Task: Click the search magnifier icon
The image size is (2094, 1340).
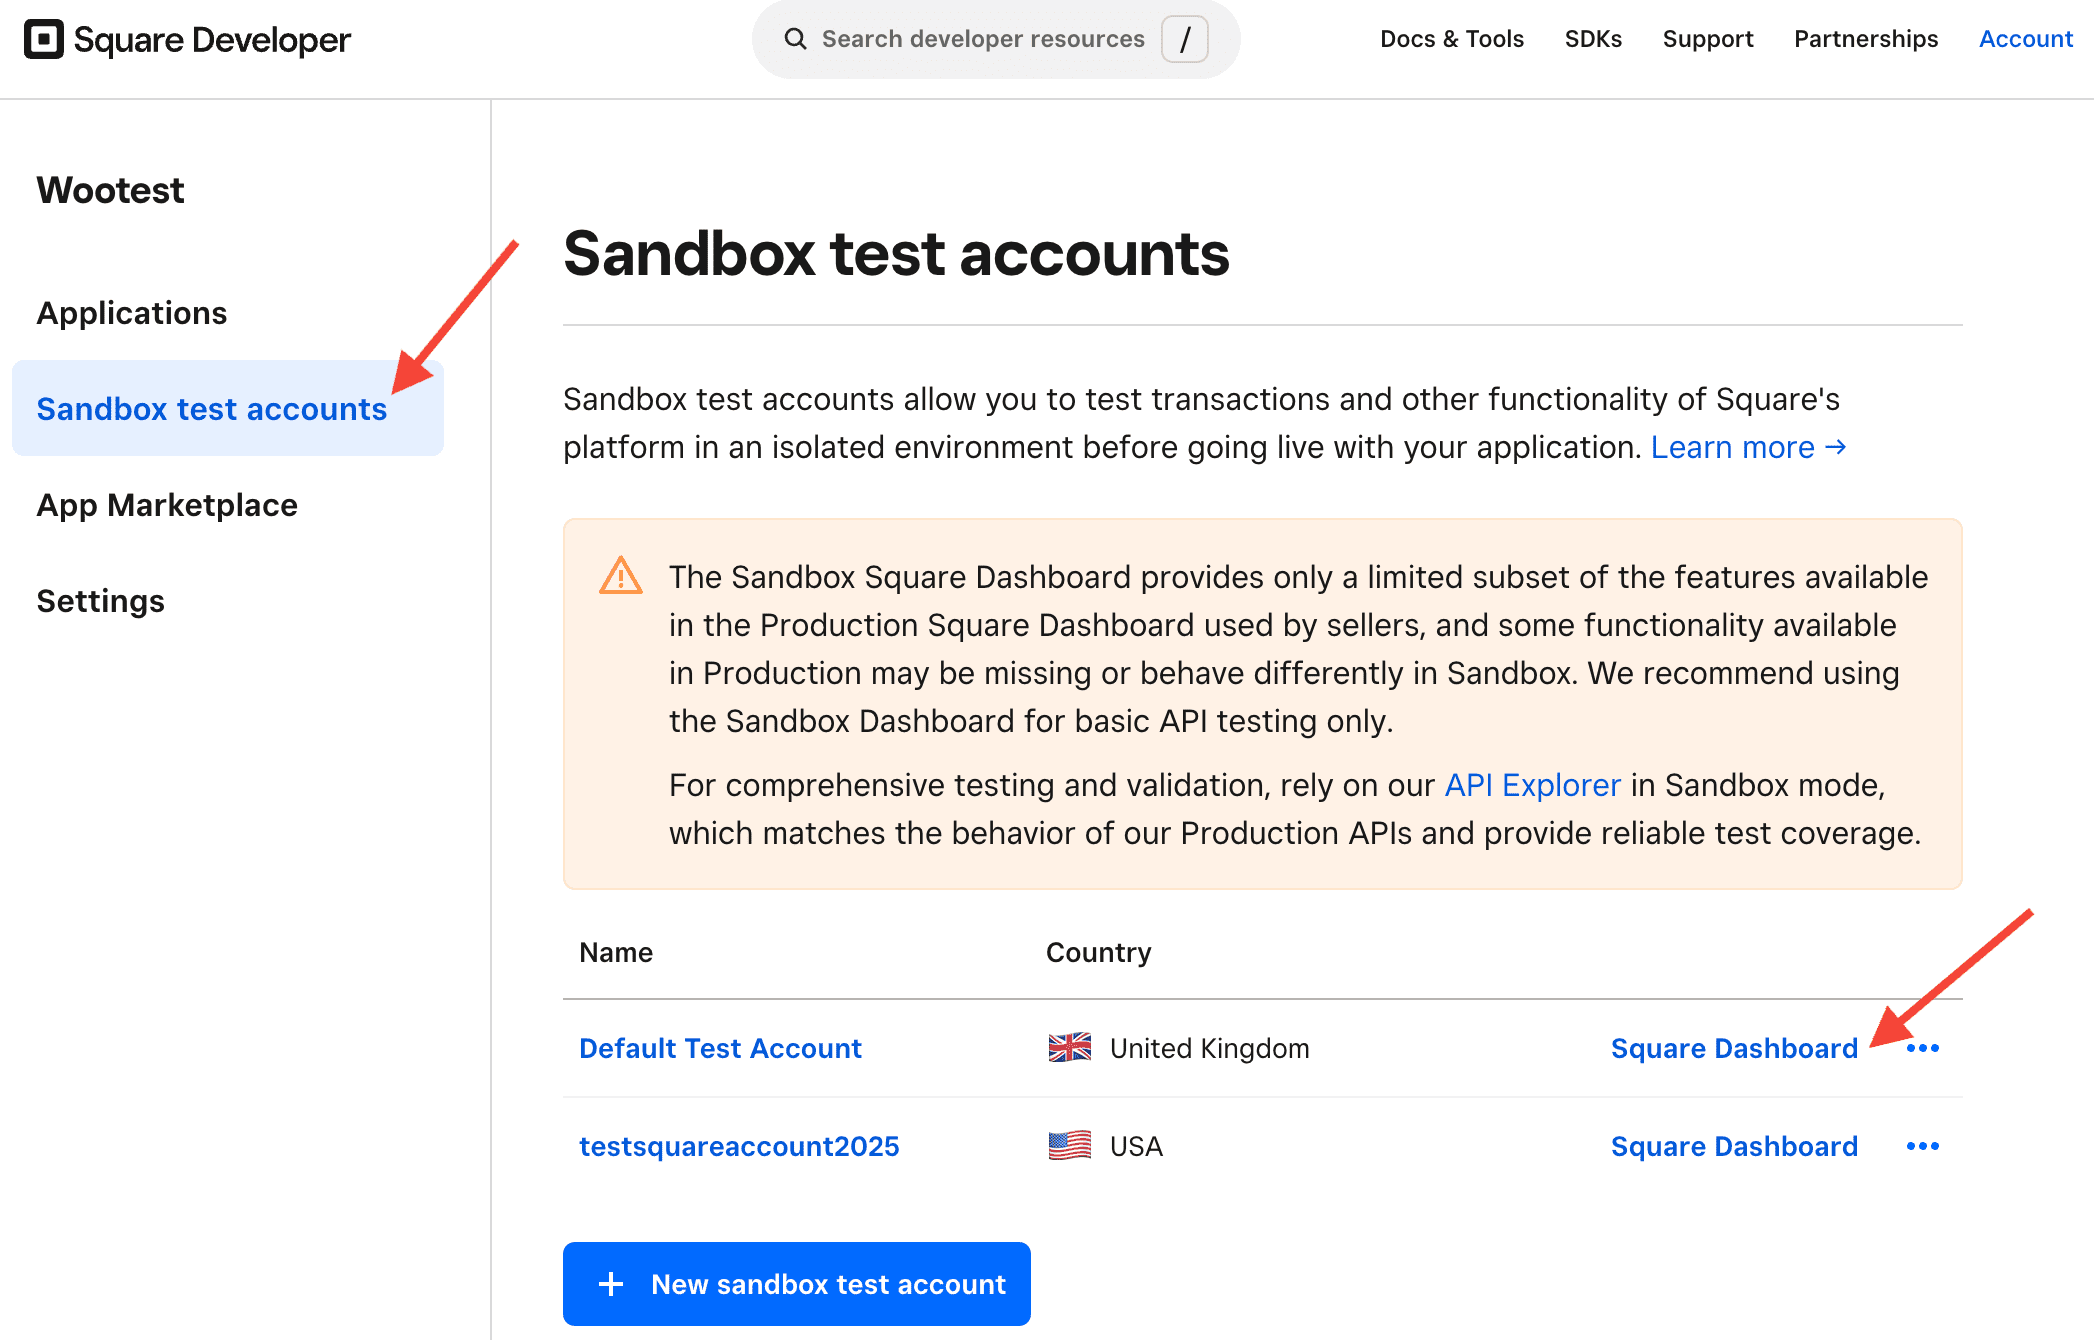Action: coord(795,39)
